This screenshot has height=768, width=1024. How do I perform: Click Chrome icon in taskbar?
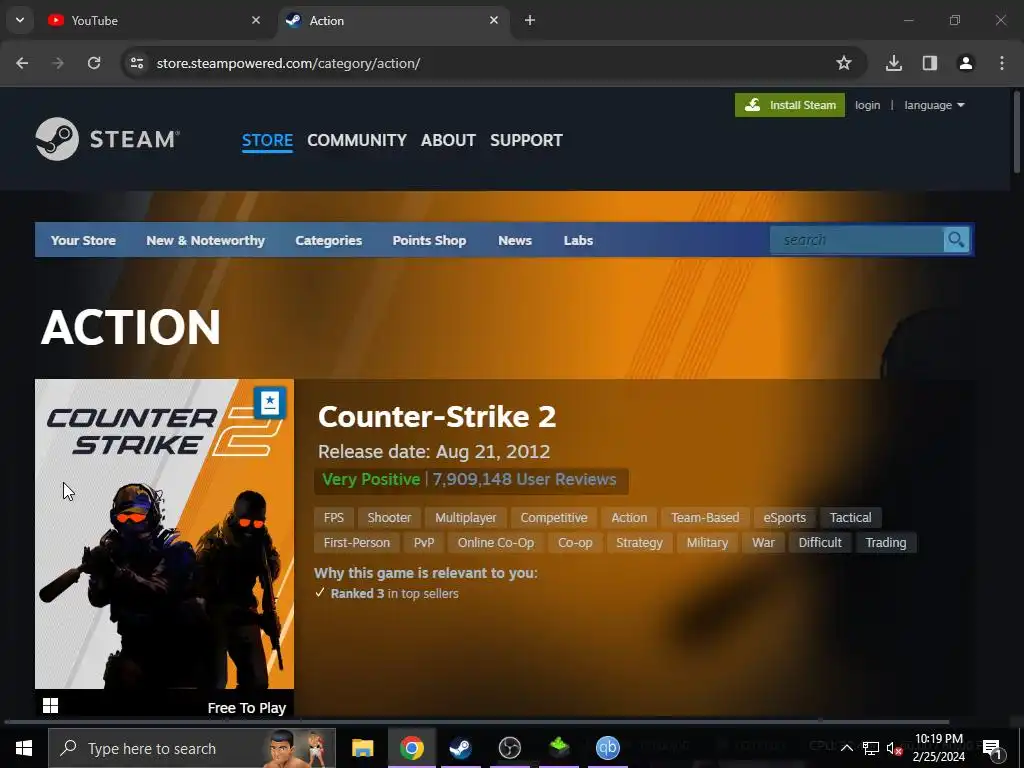(x=411, y=748)
